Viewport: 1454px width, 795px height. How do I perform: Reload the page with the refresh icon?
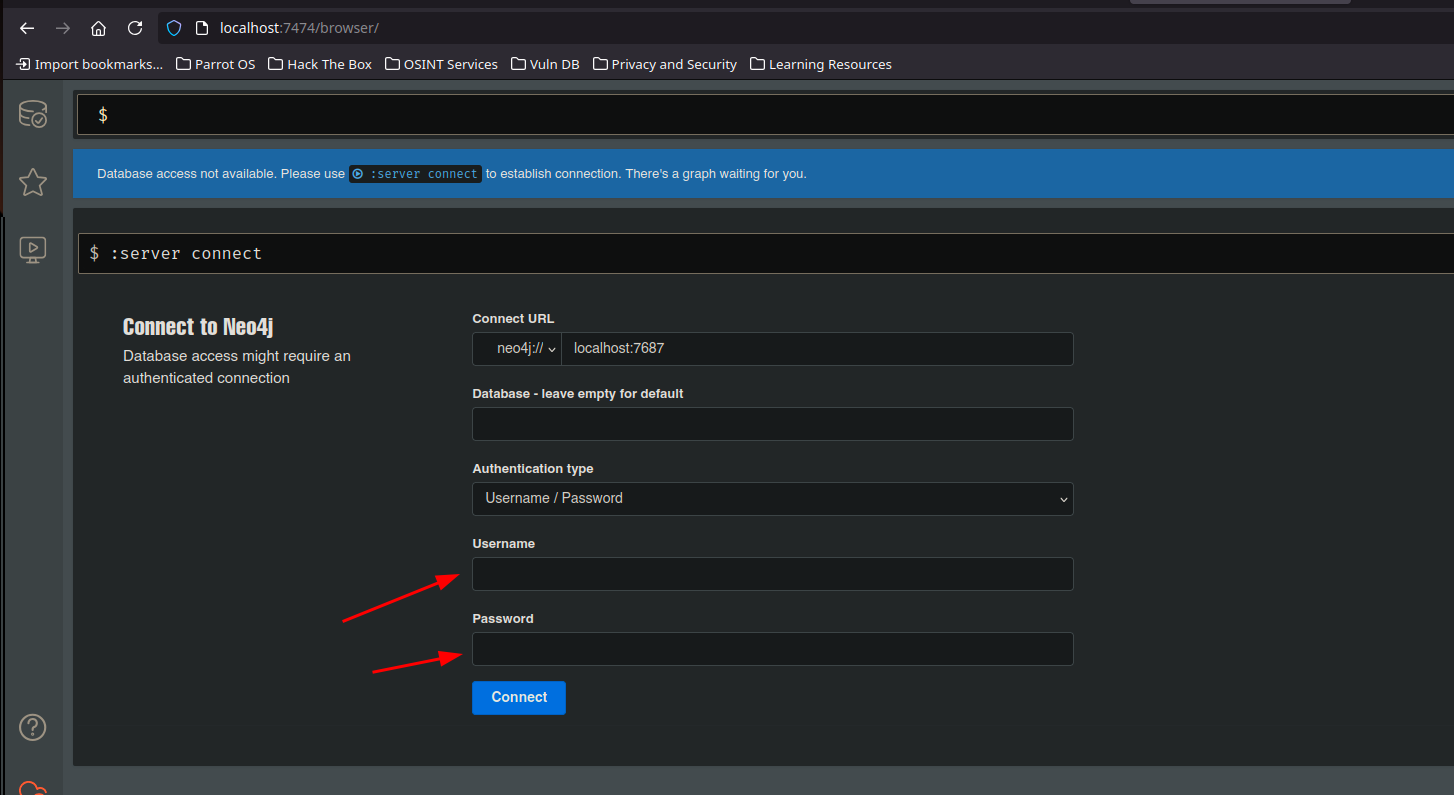(135, 28)
